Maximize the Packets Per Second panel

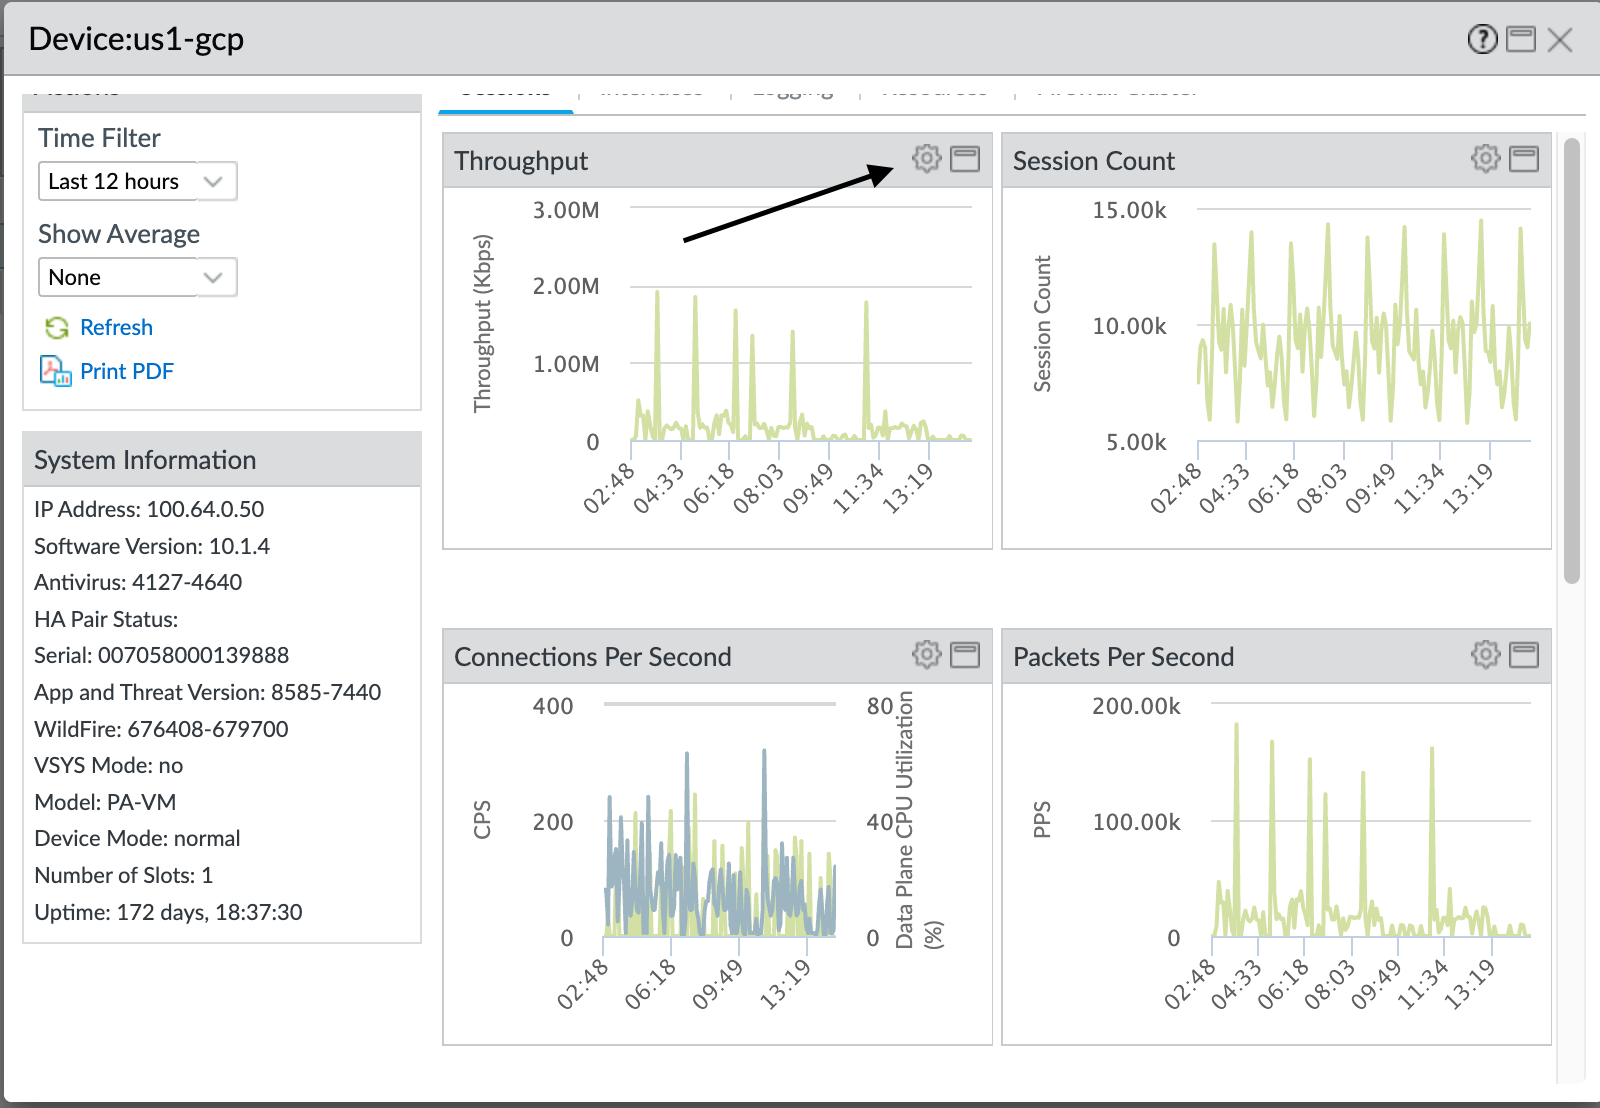coord(1524,655)
